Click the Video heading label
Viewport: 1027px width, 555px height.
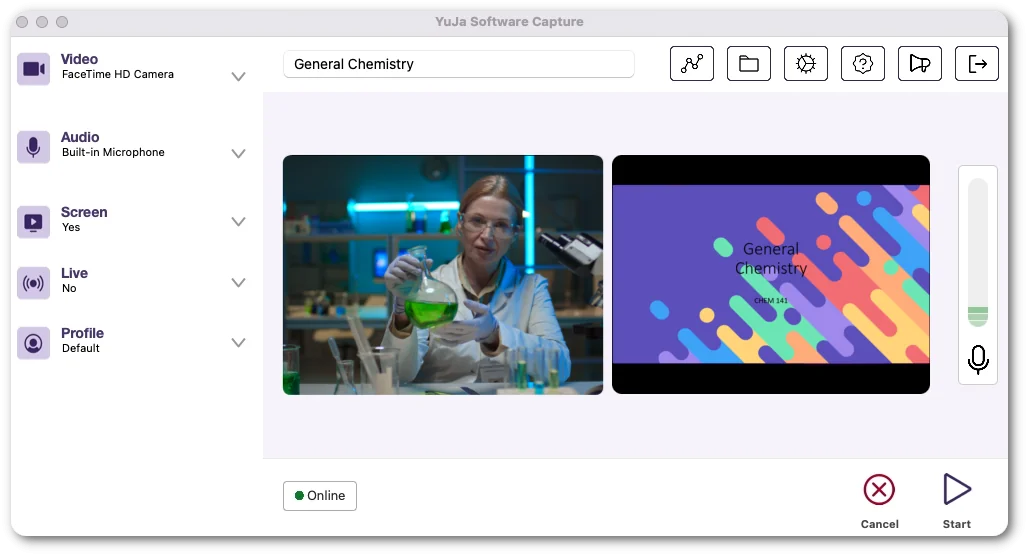[79, 60]
